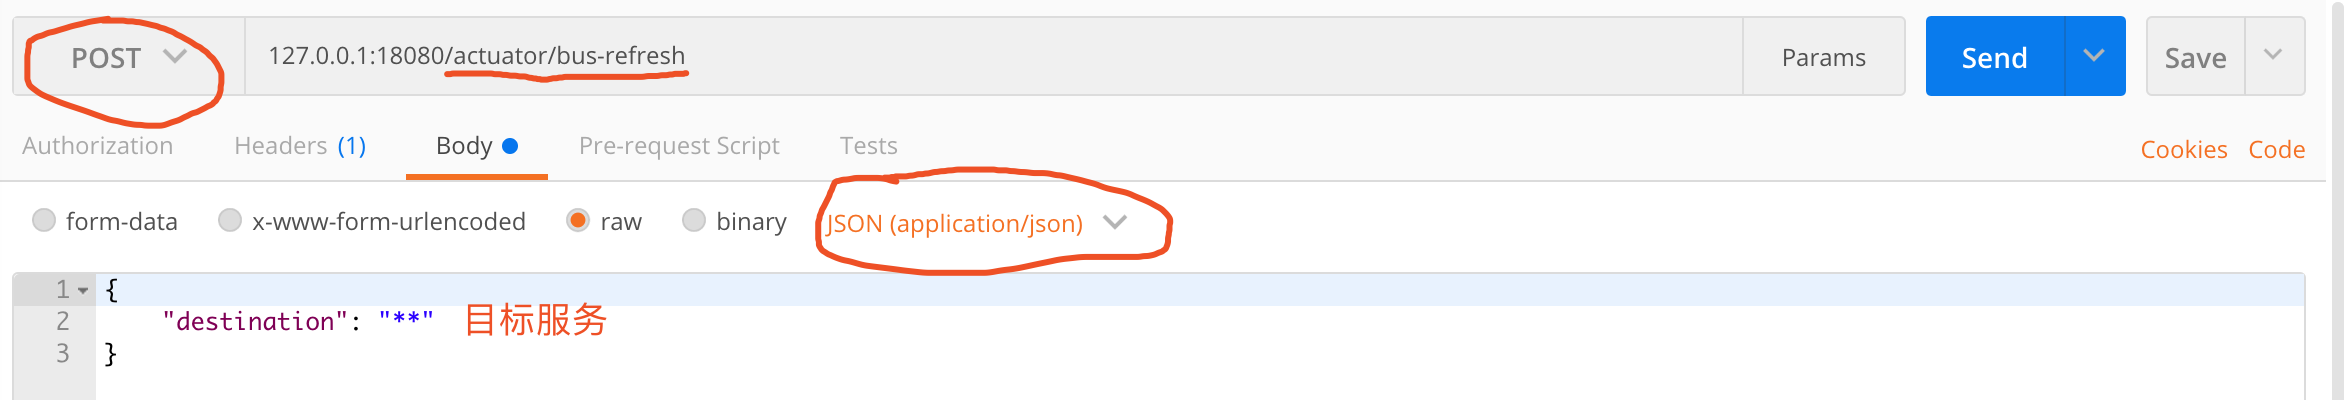Choose the binary body option
The width and height of the screenshot is (2348, 400).
pos(694,220)
